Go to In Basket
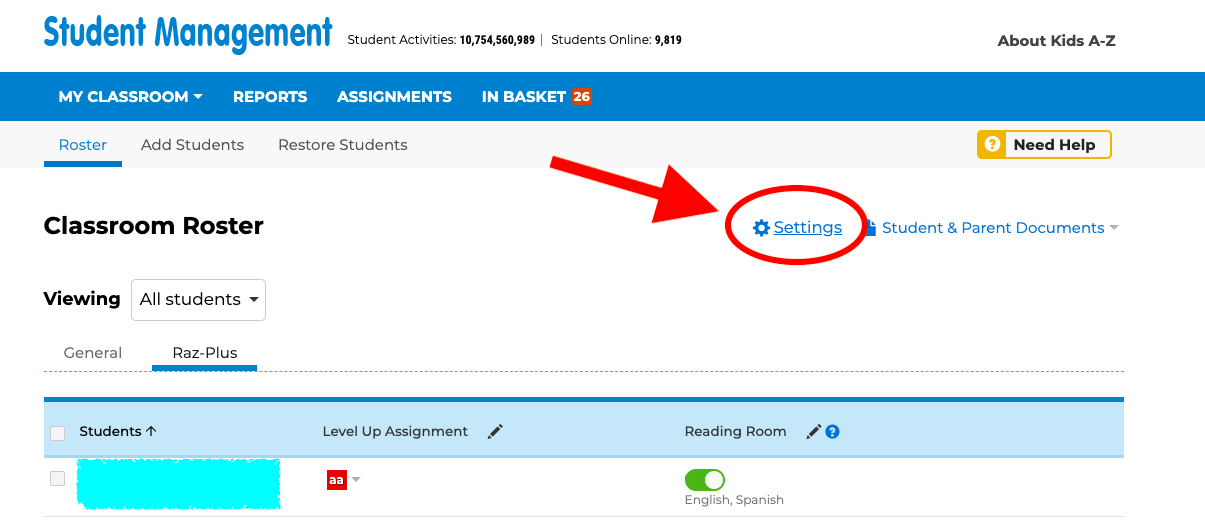The height and width of the screenshot is (528, 1205). 524,97
